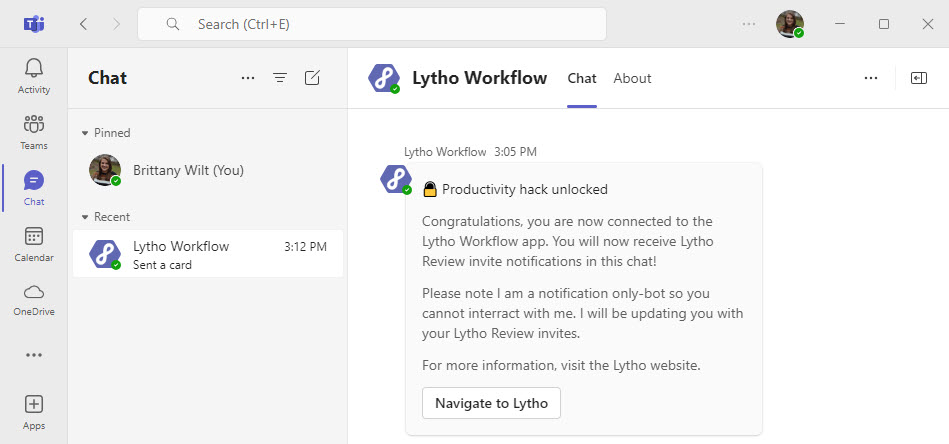The image size is (949, 444).
Task: Go back with the back arrow
Action: point(84,24)
